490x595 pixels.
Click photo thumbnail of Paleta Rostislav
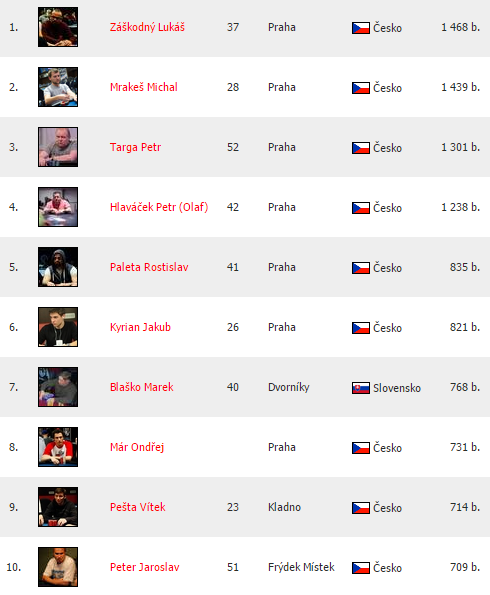pos(58,267)
